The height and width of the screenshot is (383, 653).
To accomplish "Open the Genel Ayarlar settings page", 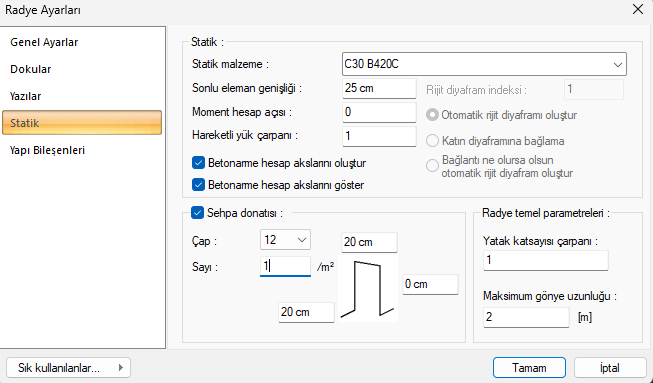I will (82, 42).
